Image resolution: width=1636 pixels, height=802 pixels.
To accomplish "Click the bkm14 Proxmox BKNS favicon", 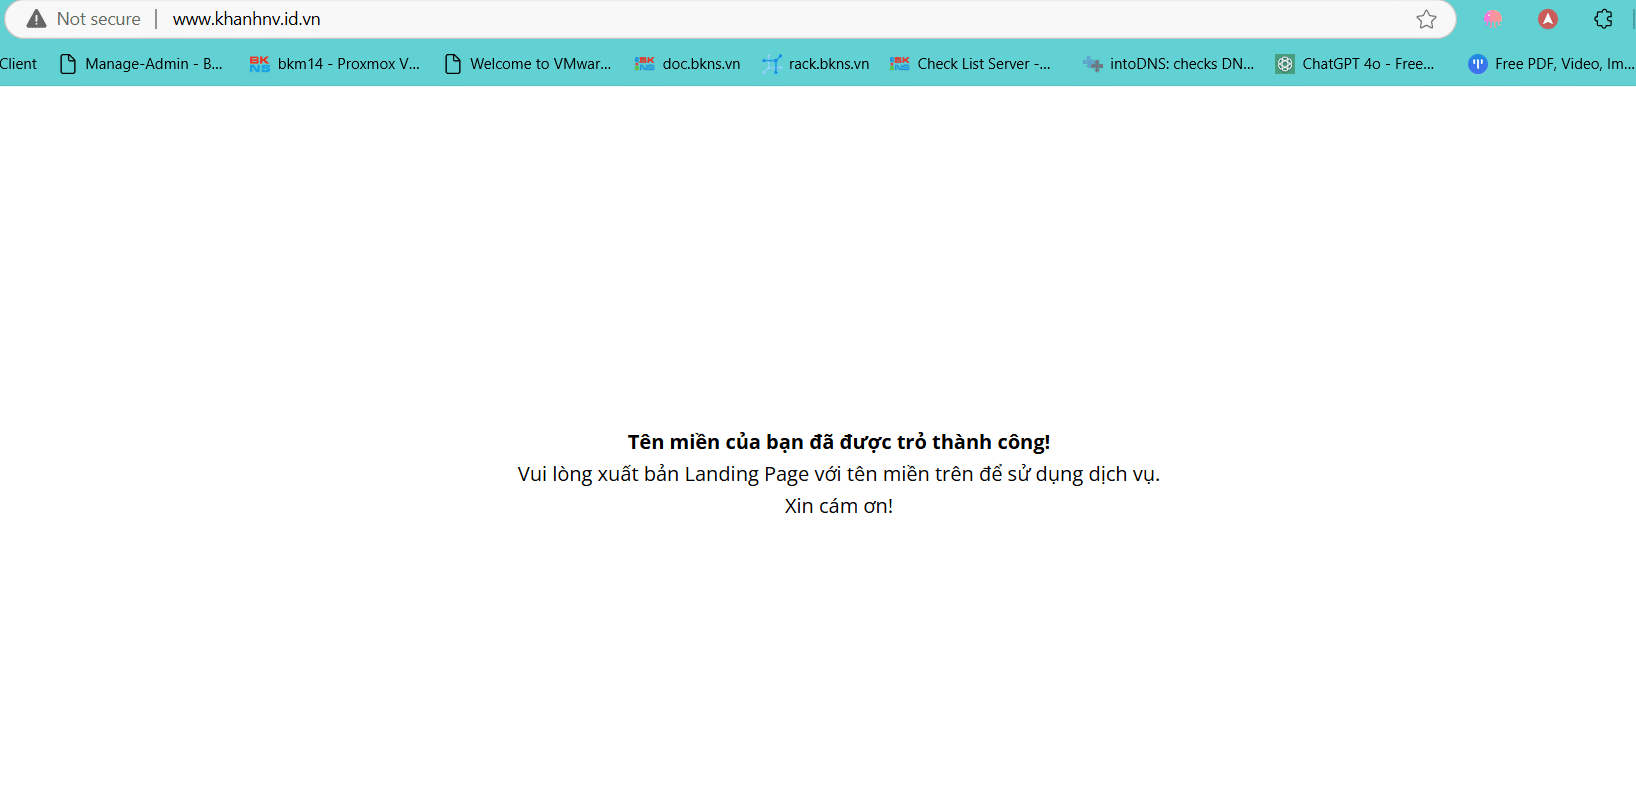I will click(260, 64).
